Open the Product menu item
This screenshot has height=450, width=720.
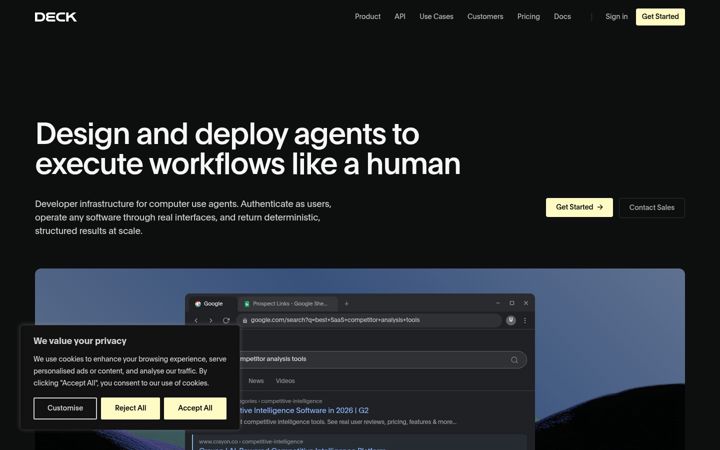click(367, 17)
